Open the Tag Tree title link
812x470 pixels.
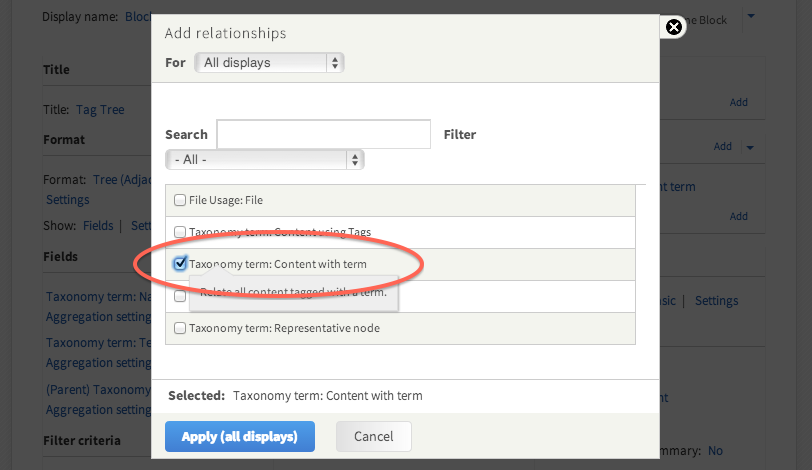point(100,109)
